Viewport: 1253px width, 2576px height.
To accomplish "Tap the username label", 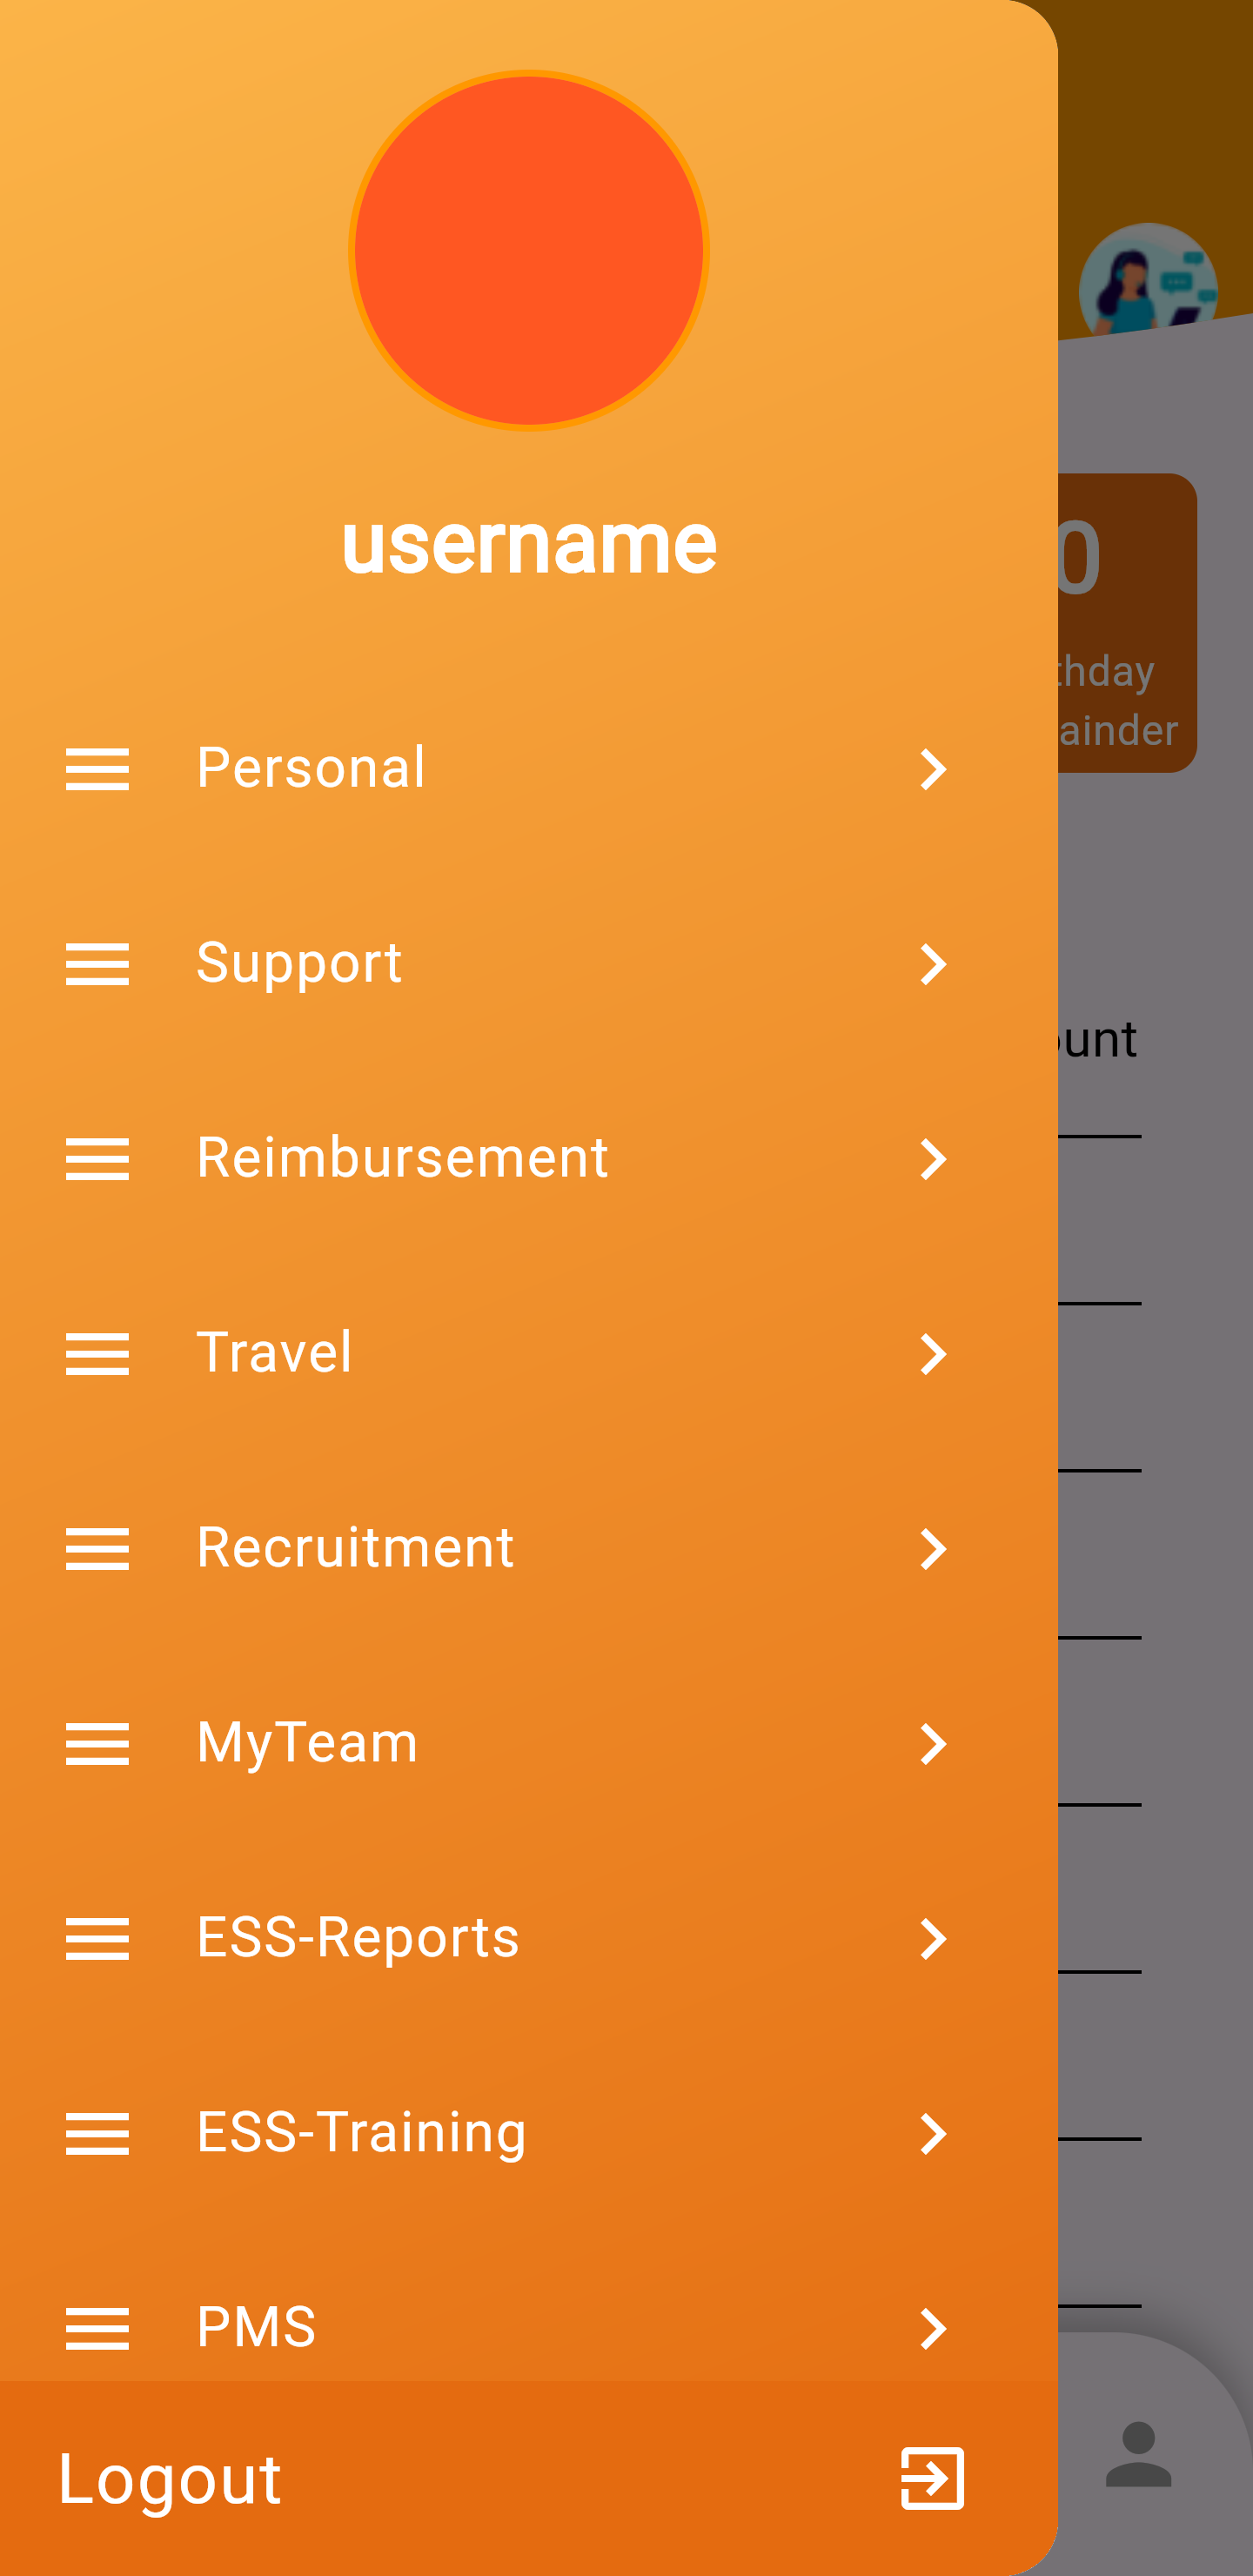I will [x=529, y=544].
